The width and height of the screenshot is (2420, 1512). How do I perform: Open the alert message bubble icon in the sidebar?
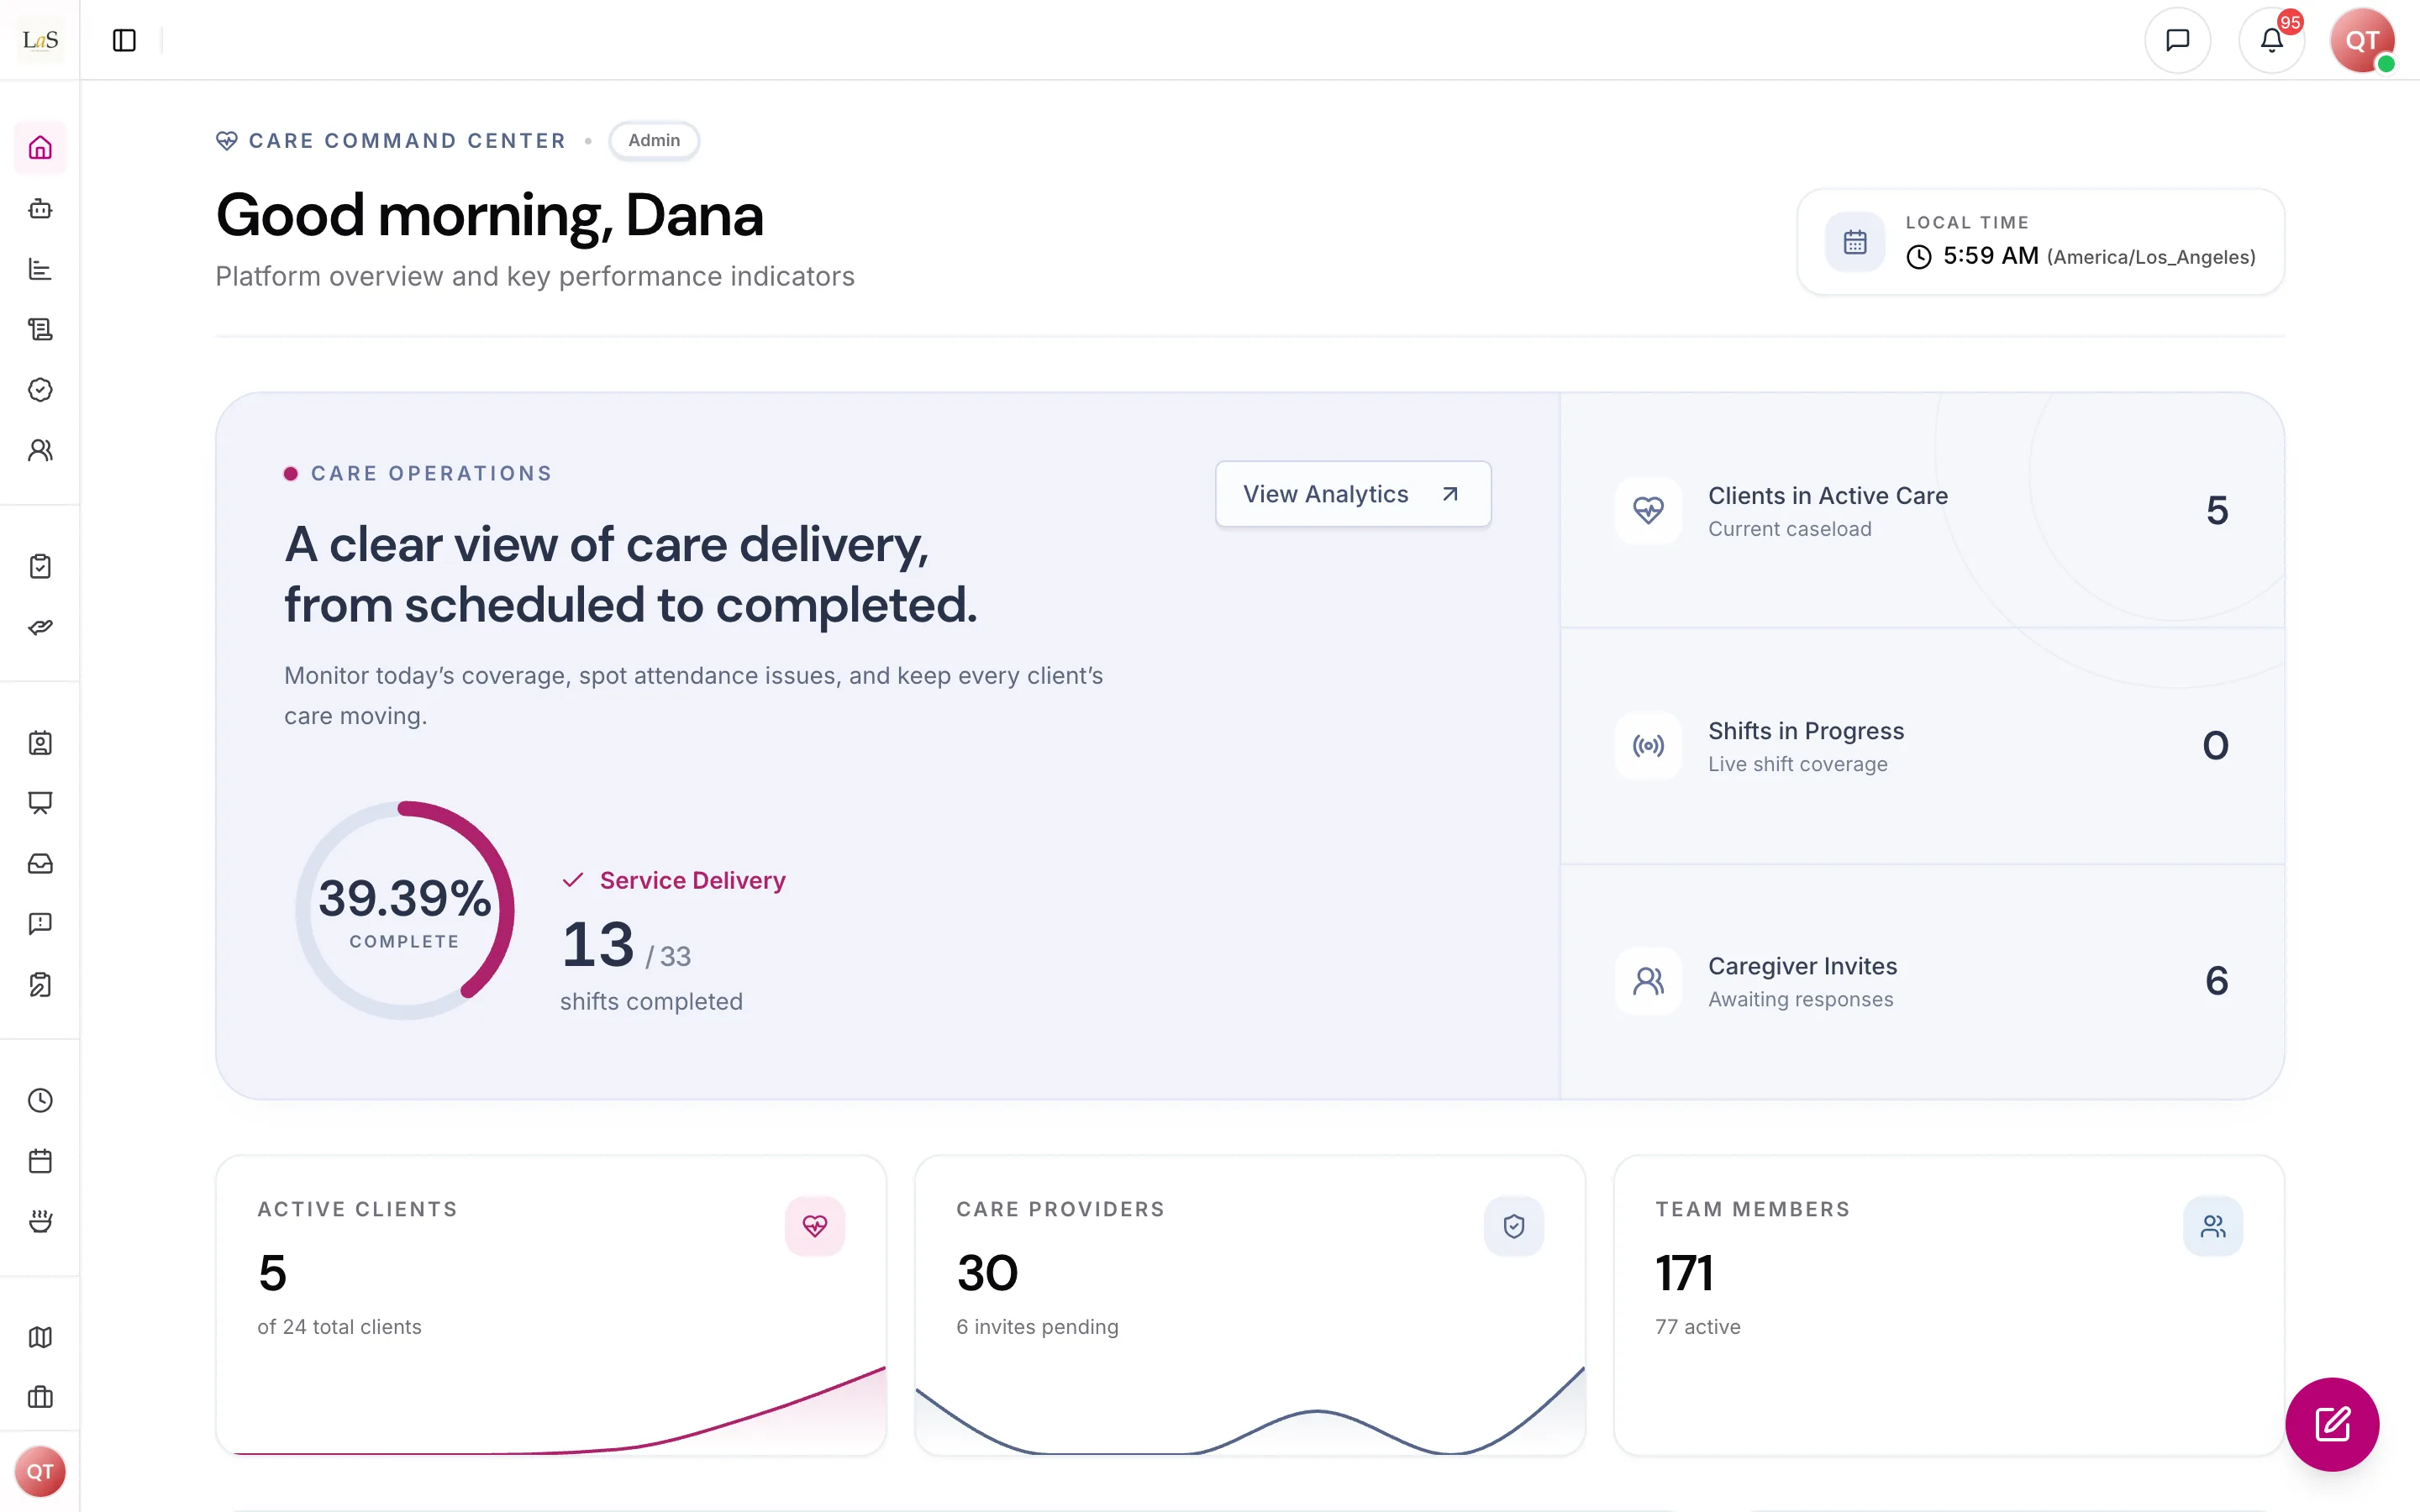point(40,924)
